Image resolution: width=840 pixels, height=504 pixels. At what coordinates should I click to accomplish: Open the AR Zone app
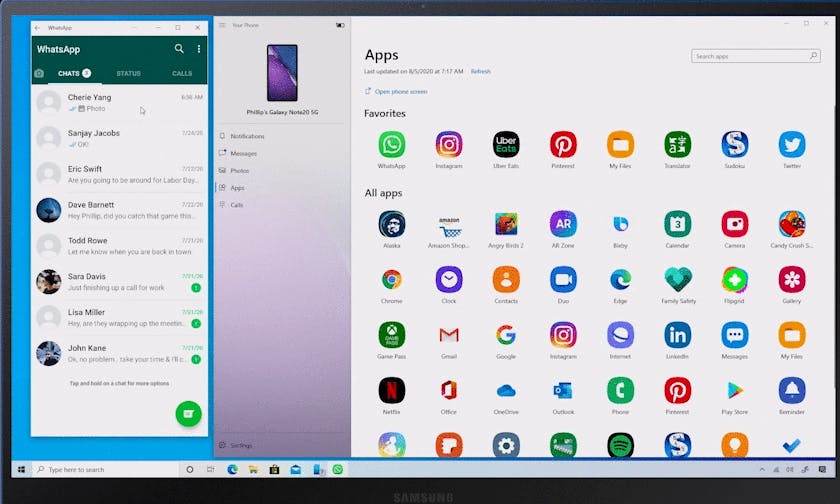pos(563,224)
